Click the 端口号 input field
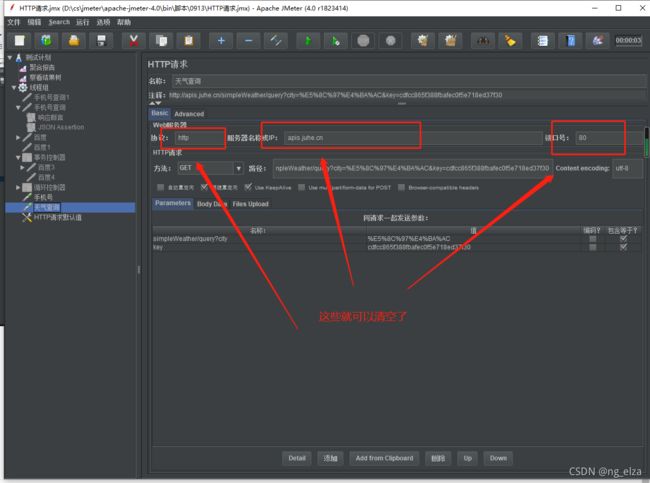 [x=611, y=138]
